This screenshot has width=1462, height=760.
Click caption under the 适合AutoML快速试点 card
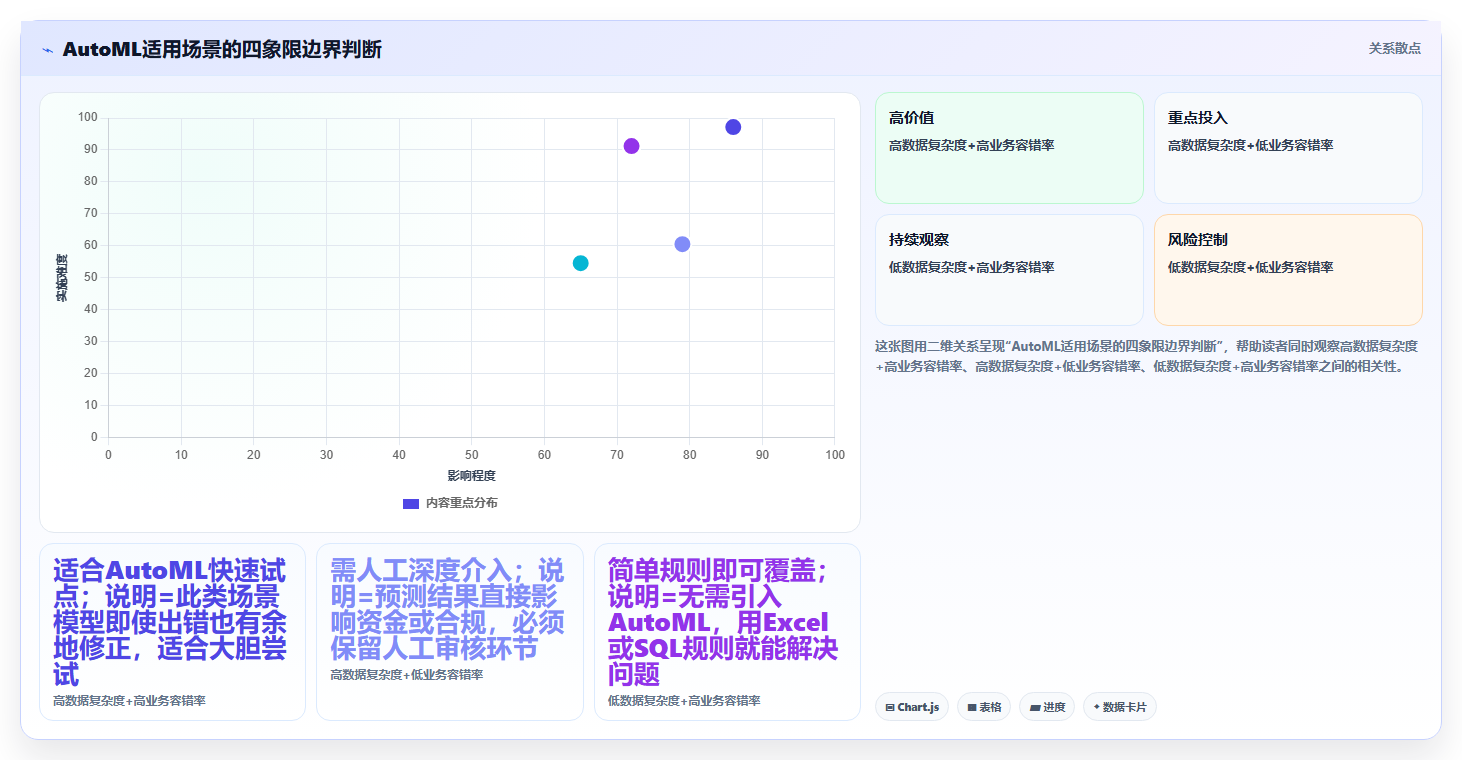[x=129, y=701]
